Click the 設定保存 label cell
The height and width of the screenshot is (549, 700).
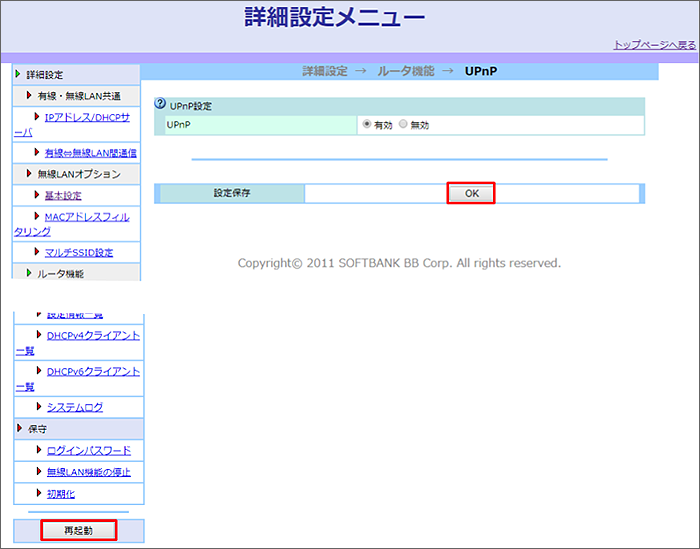click(232, 193)
